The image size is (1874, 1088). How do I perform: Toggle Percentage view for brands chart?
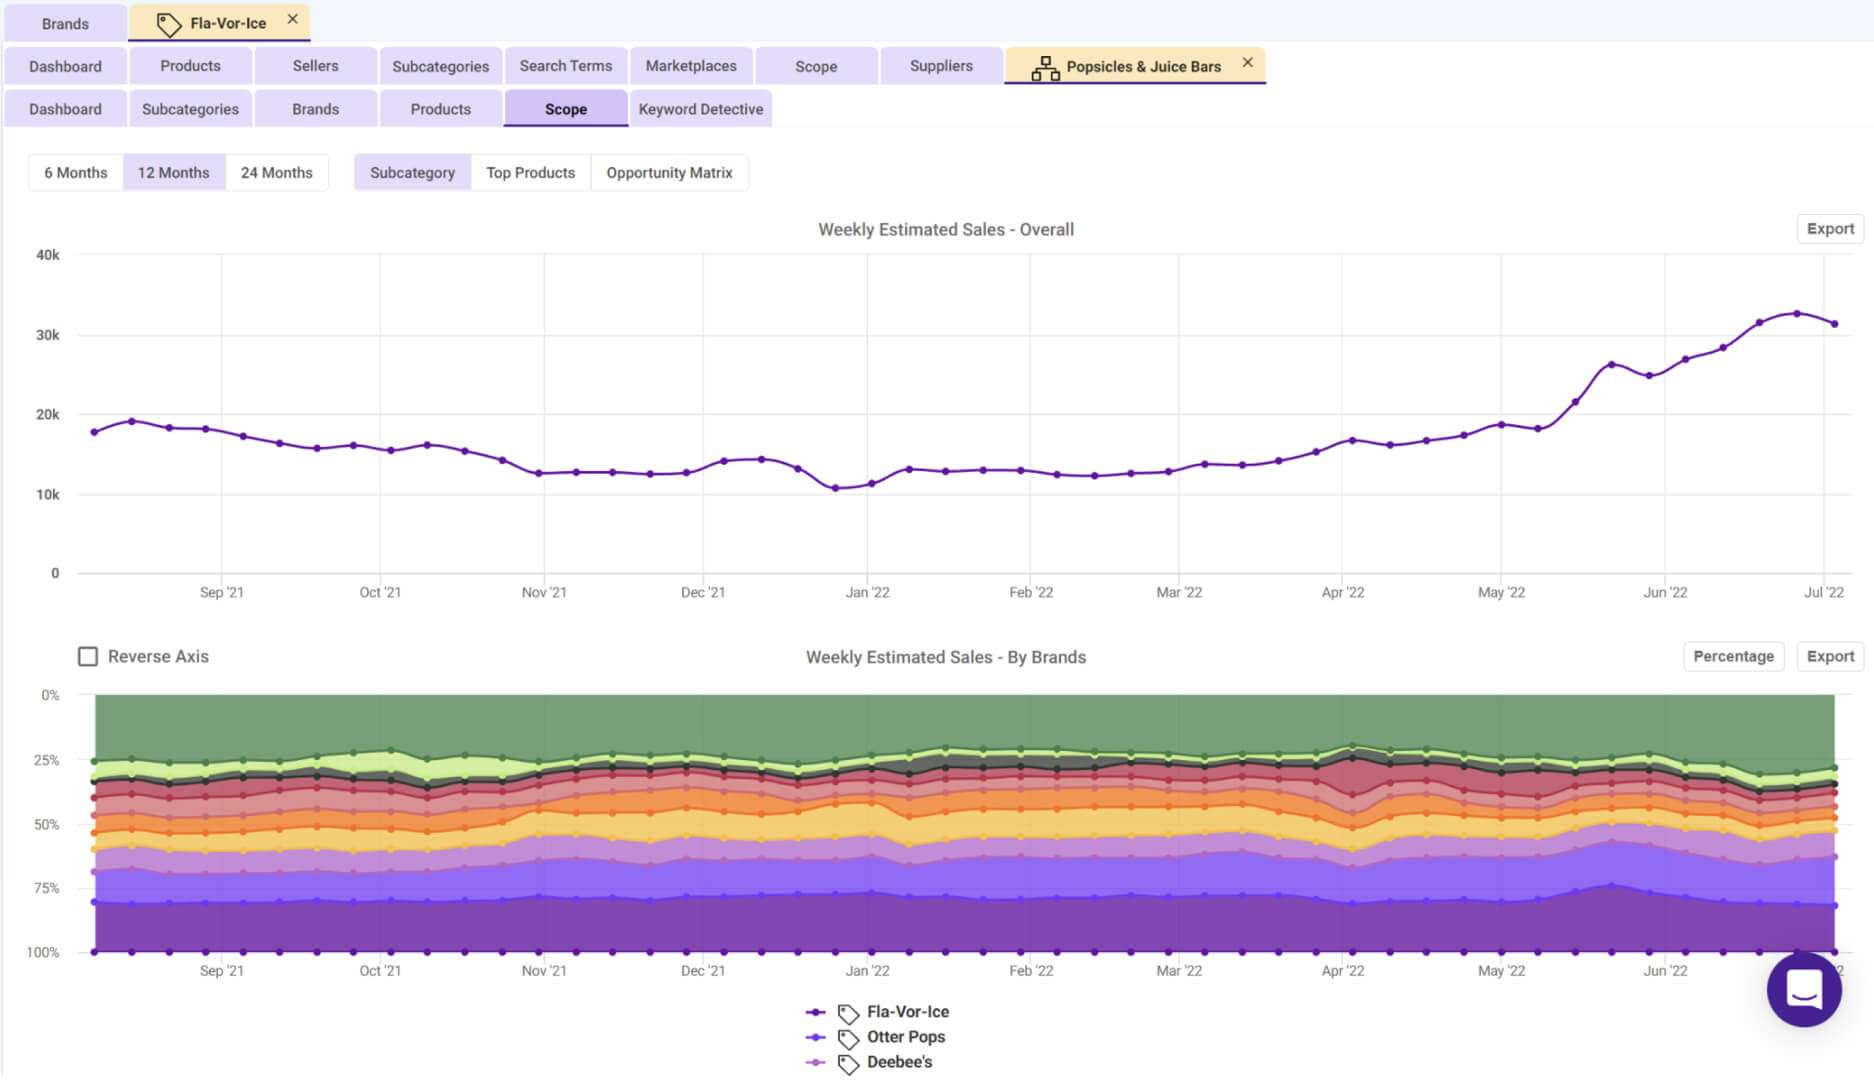pos(1733,657)
